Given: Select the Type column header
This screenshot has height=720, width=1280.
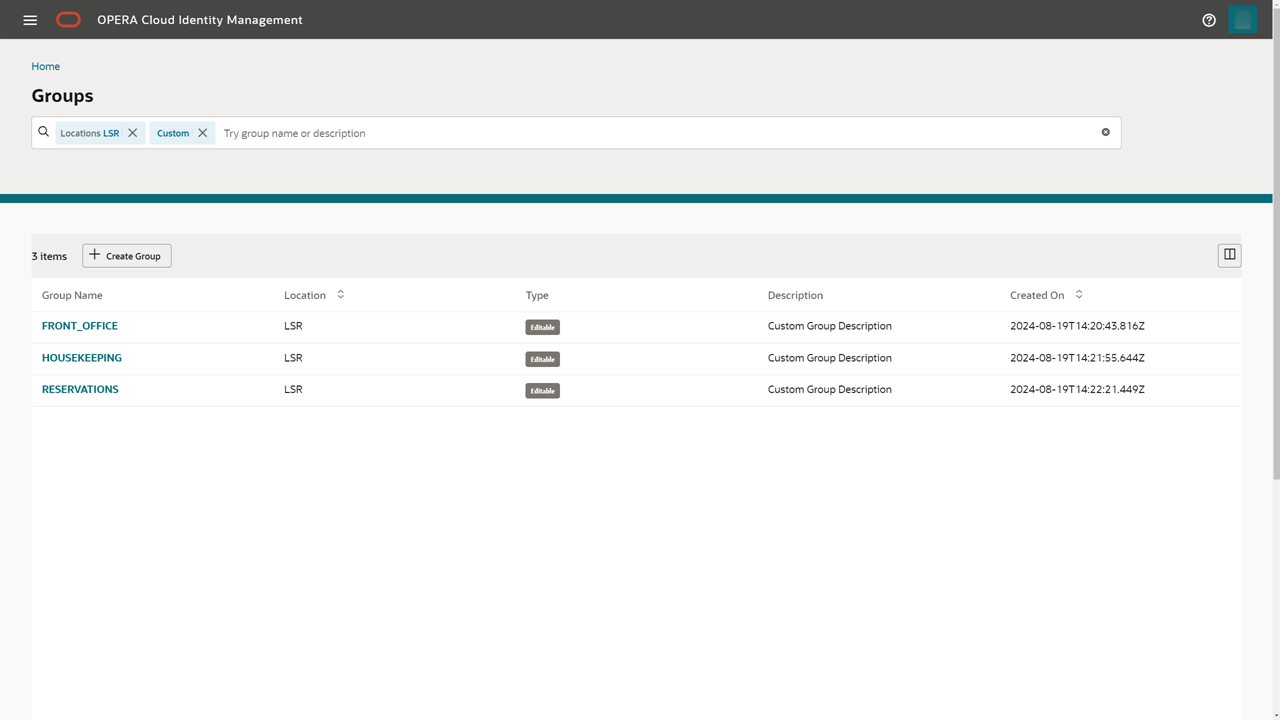Looking at the screenshot, I should (x=537, y=296).
